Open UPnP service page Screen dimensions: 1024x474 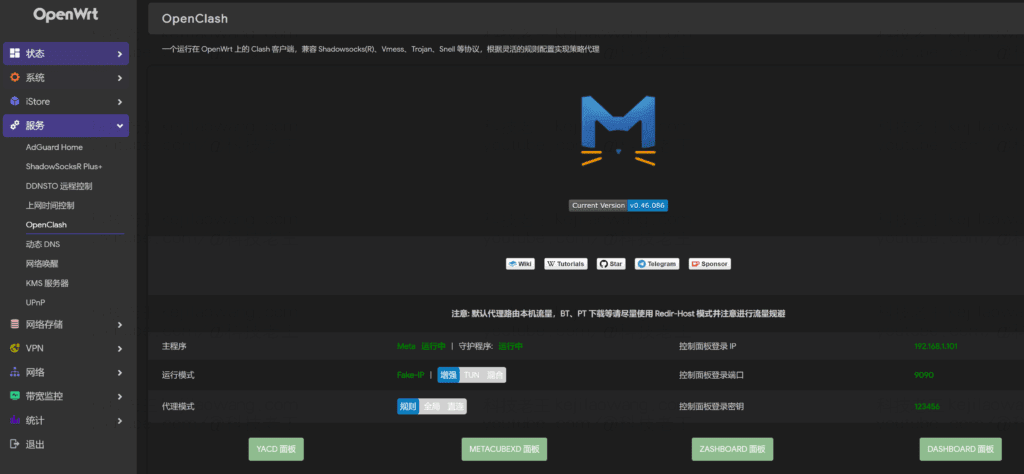tap(36, 303)
